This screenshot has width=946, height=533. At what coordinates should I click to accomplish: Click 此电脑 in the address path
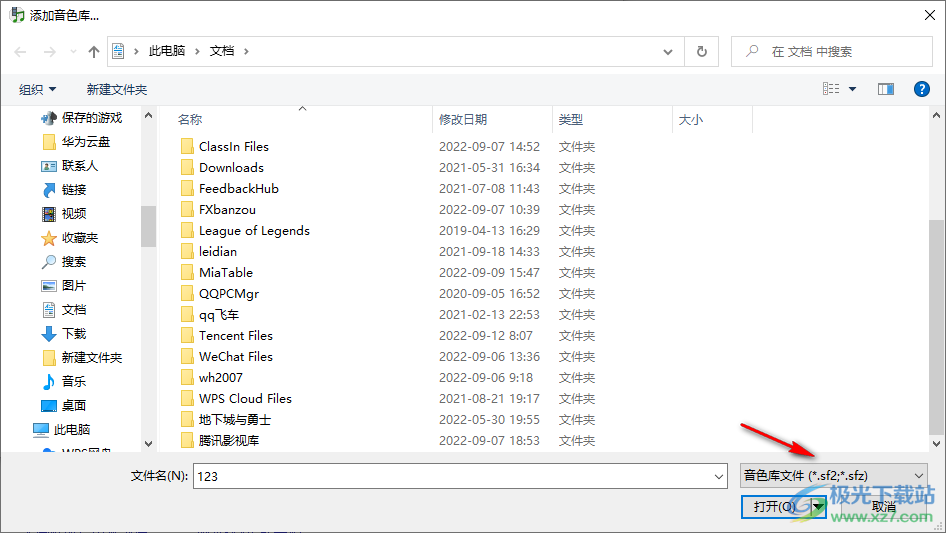(167, 51)
